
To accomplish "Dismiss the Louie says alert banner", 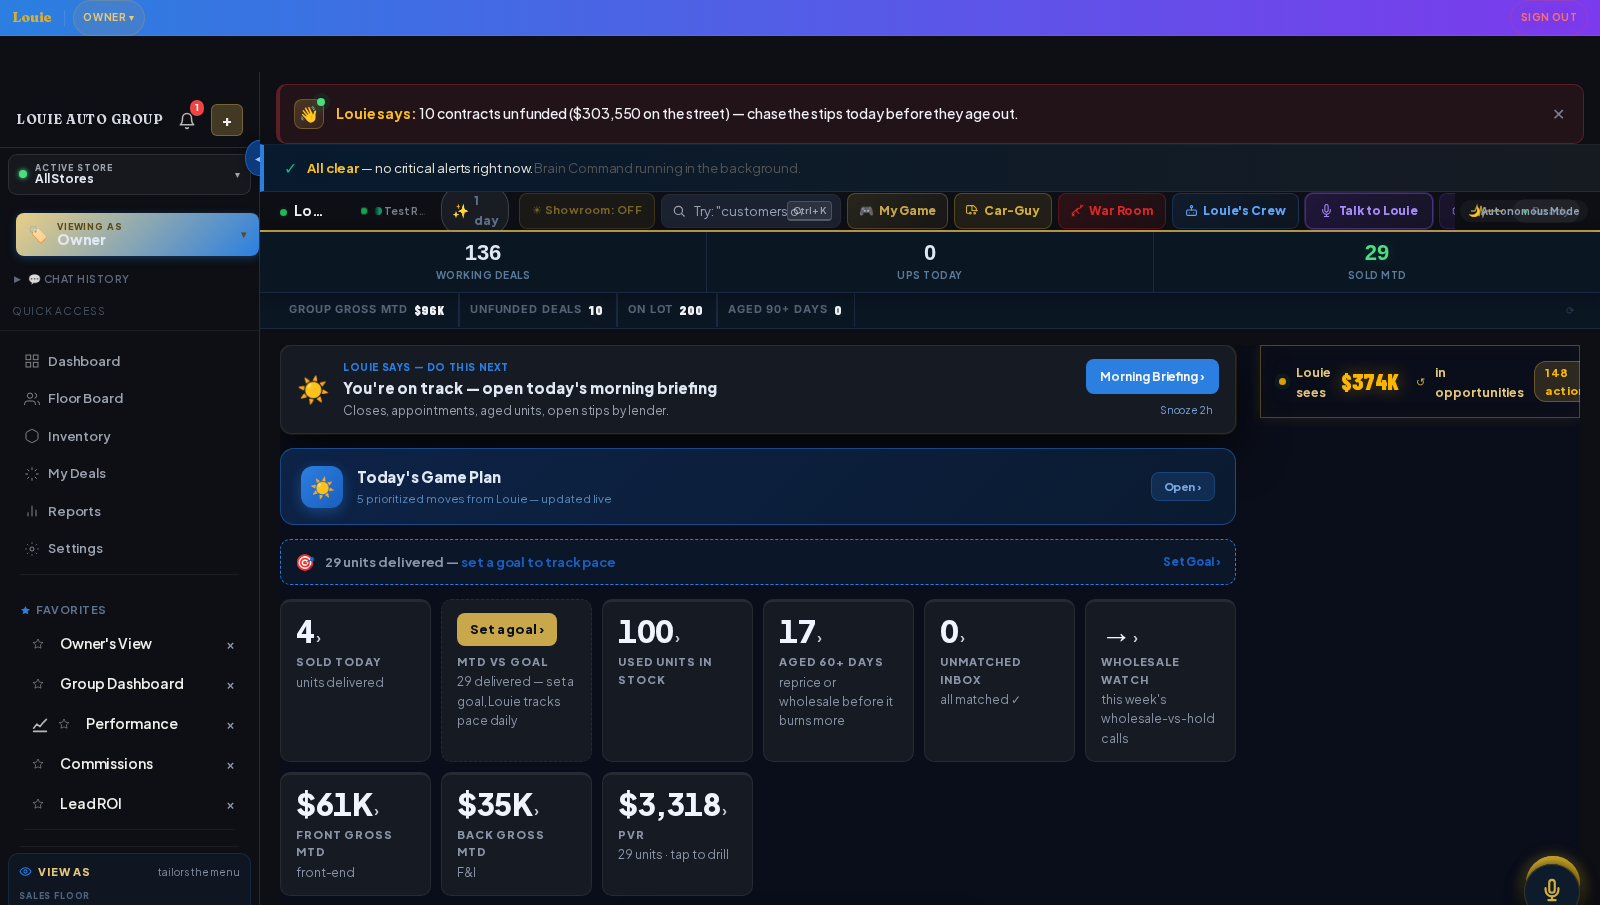I will [x=1558, y=114].
